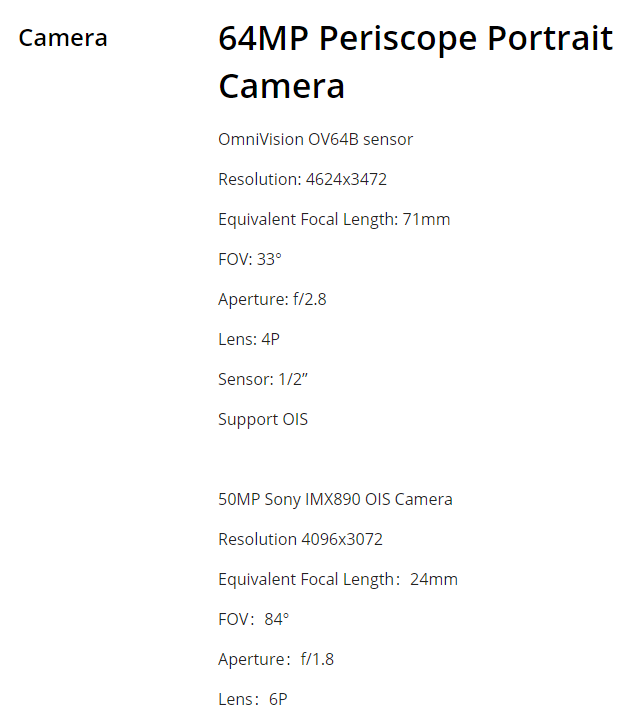Click the FOV: 84° specification
The height and width of the screenshot is (726, 637).
[253, 620]
